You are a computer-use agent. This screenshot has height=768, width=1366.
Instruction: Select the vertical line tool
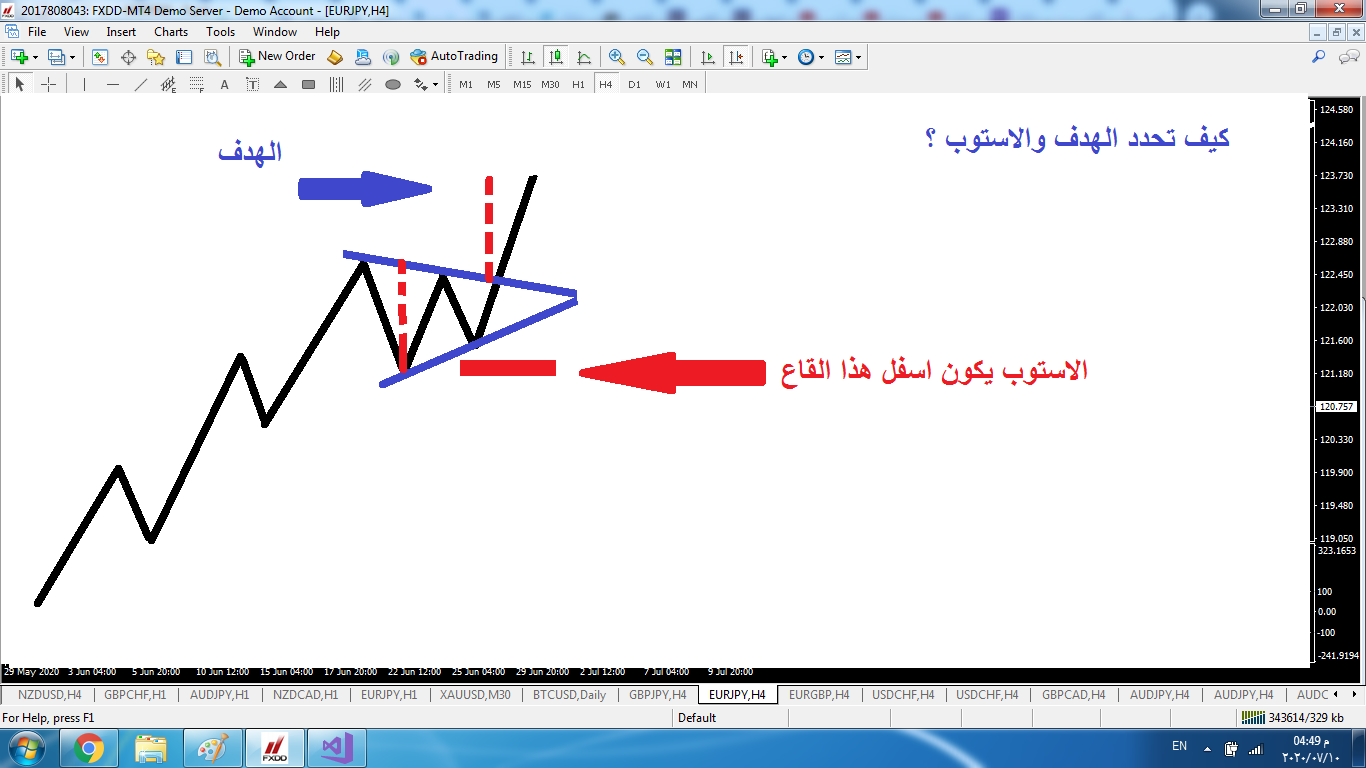click(x=84, y=85)
